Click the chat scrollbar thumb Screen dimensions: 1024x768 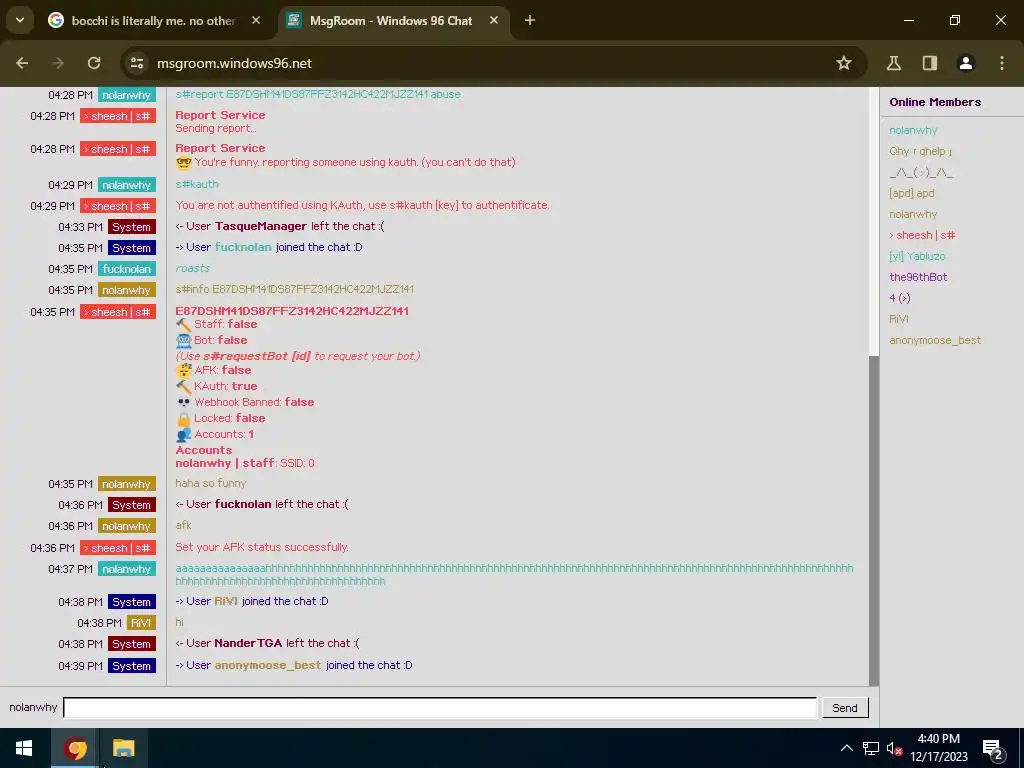[x=874, y=520]
